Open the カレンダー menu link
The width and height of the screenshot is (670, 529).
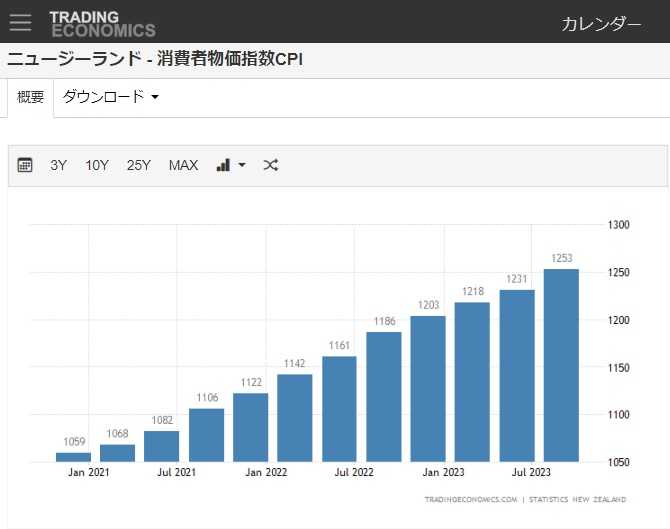tap(601, 24)
